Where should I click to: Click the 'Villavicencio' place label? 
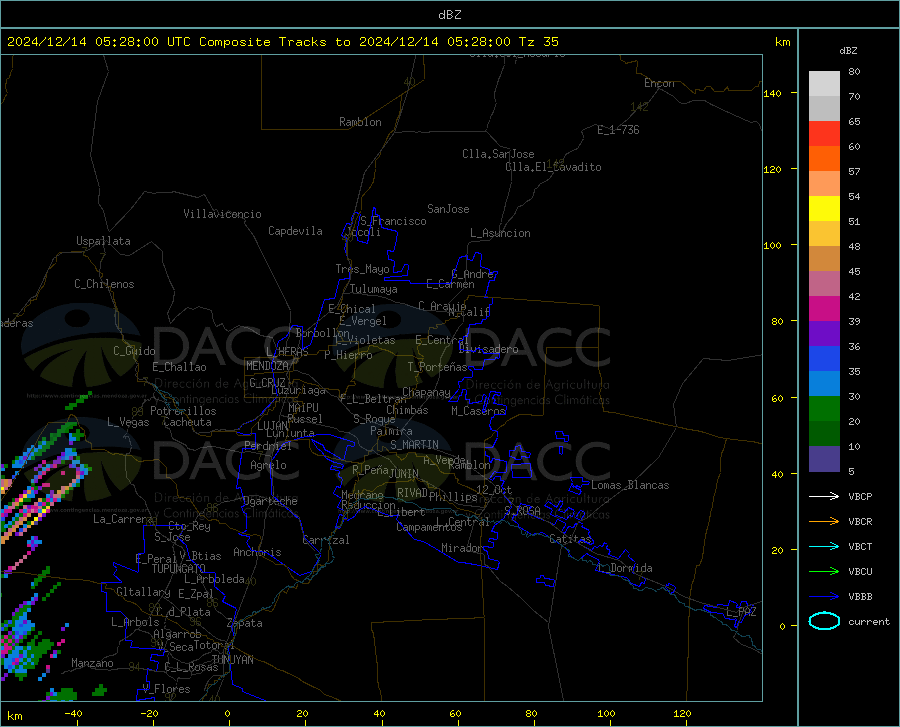coord(222,214)
